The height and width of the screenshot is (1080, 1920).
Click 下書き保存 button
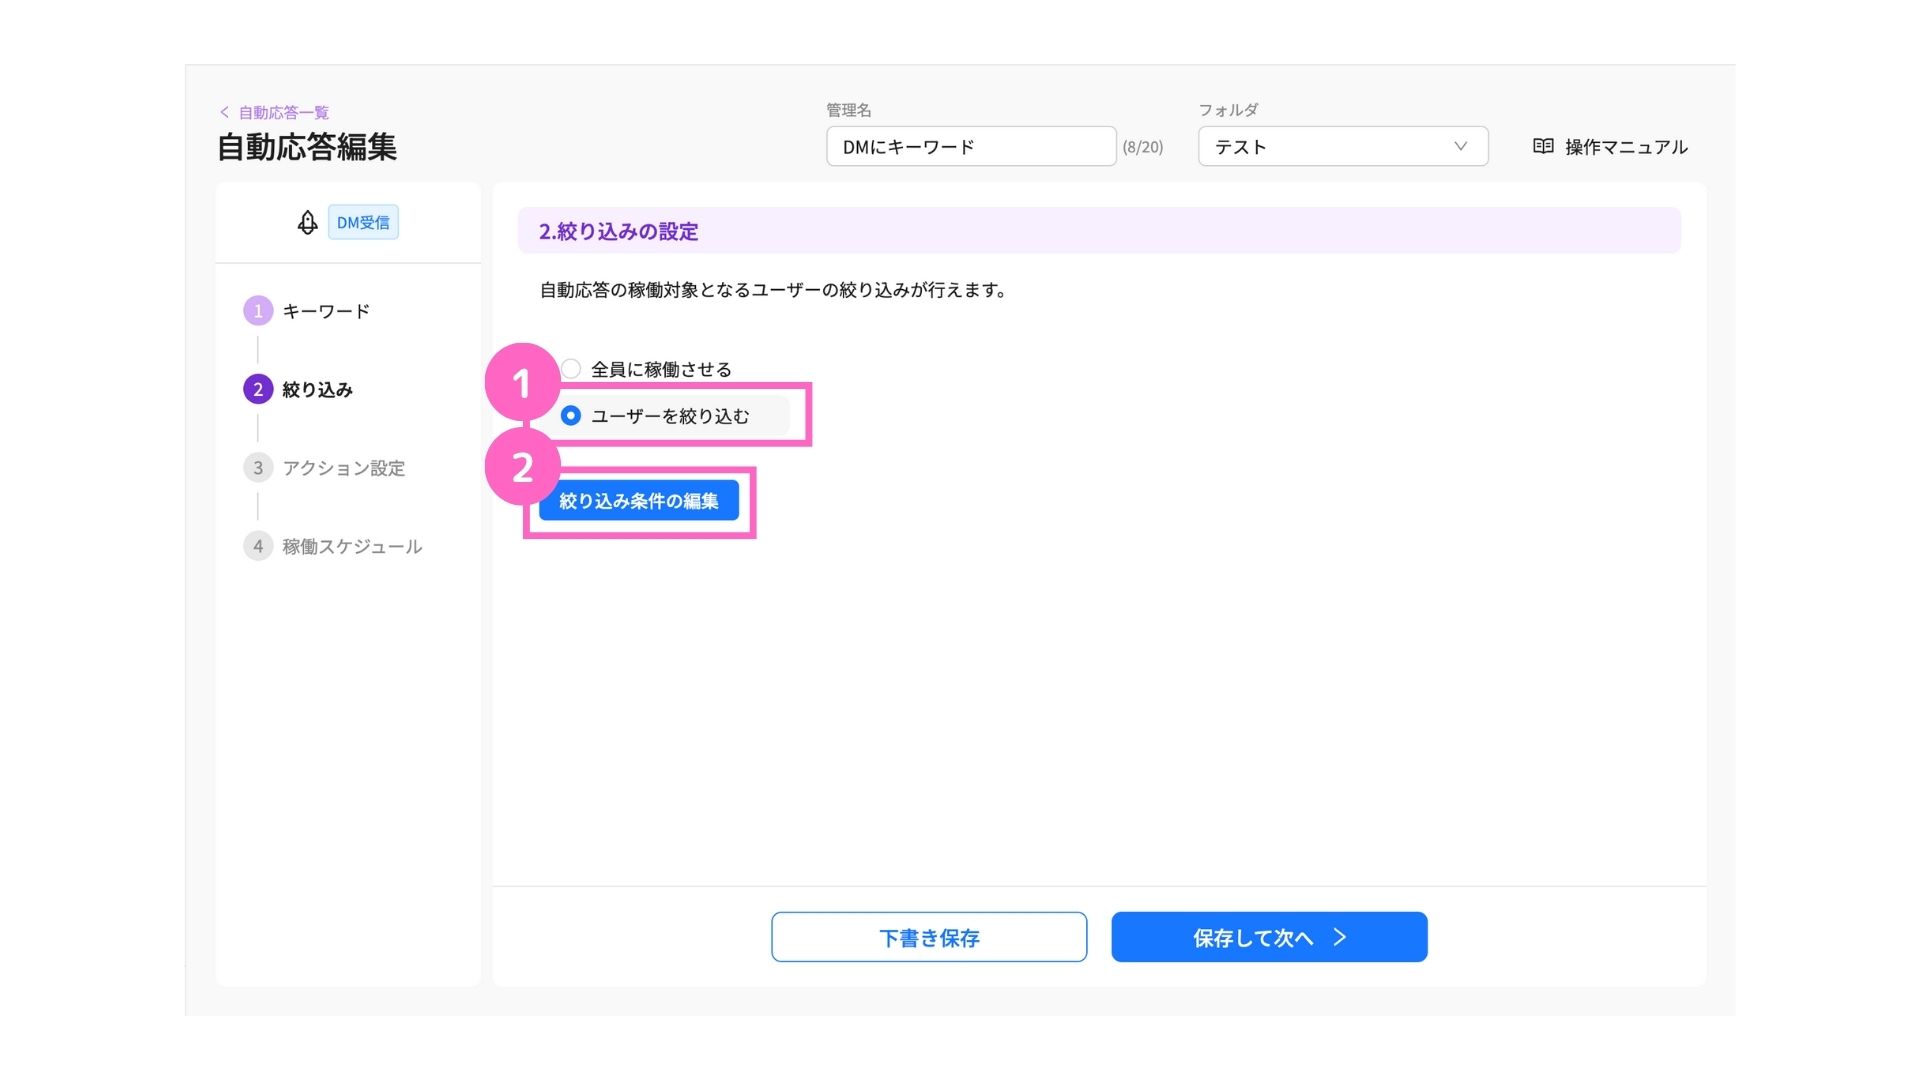[929, 937]
